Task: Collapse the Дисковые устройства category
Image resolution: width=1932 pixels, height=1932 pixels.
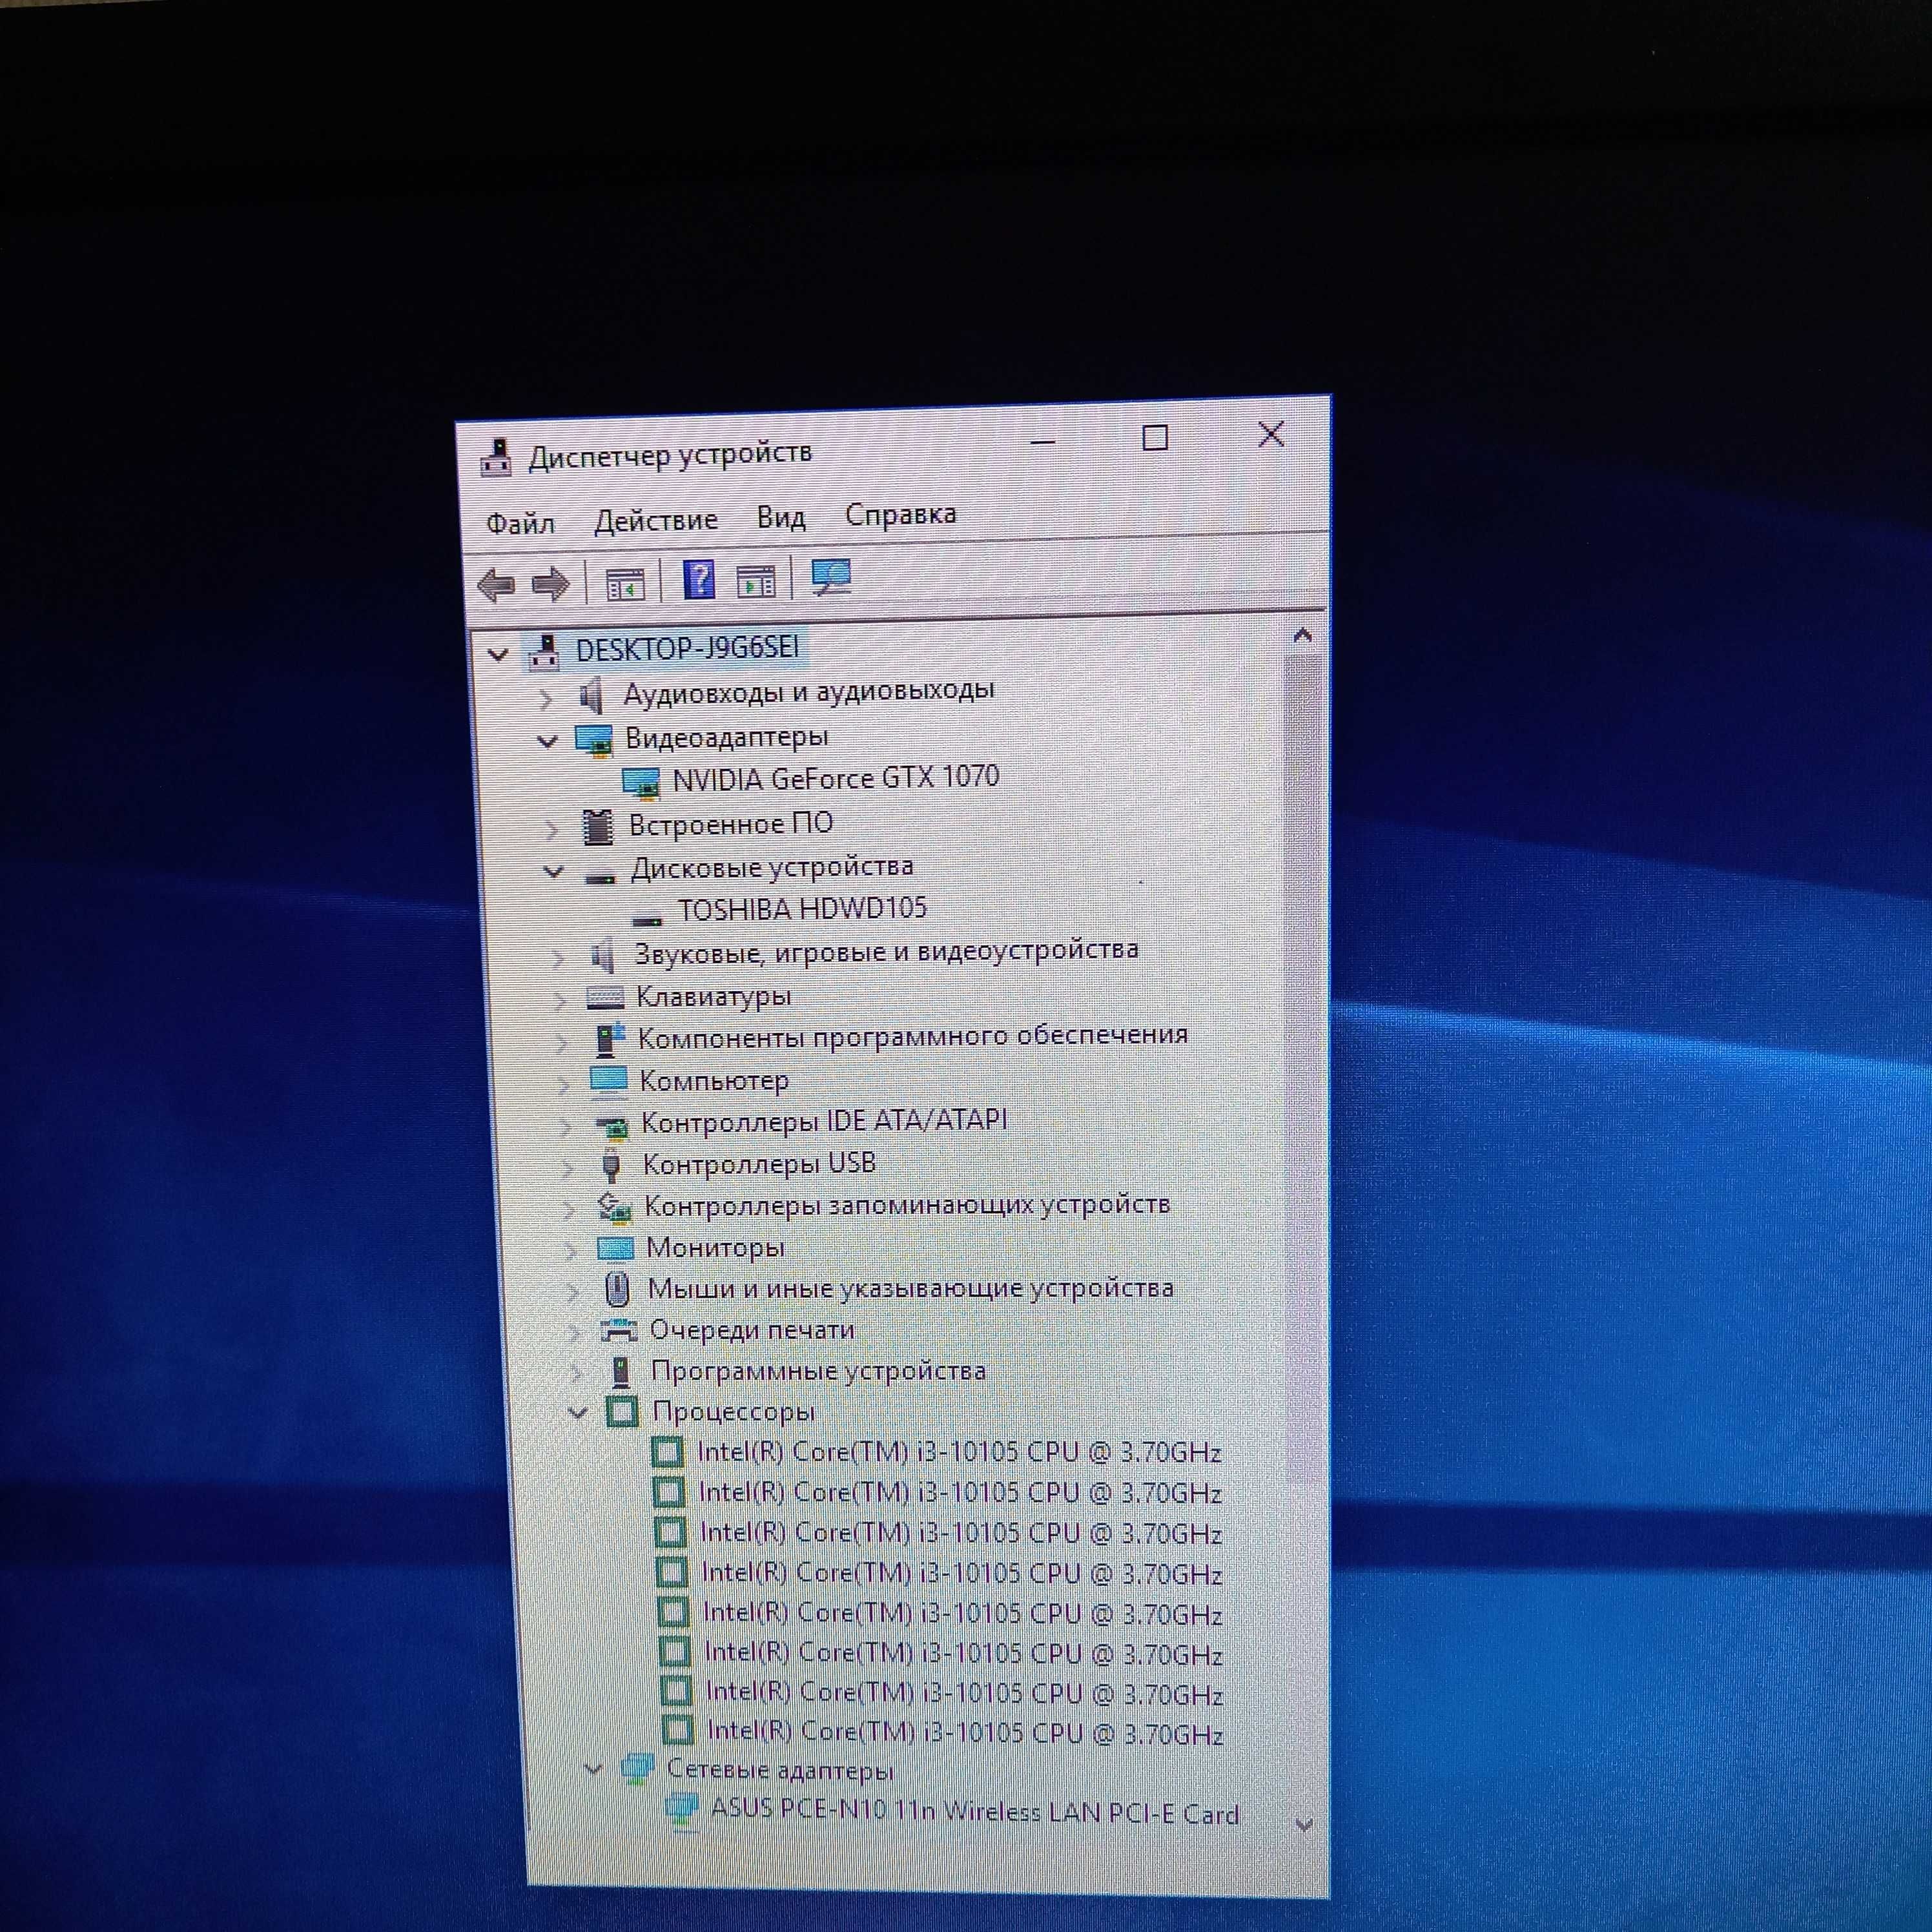Action: (x=553, y=871)
